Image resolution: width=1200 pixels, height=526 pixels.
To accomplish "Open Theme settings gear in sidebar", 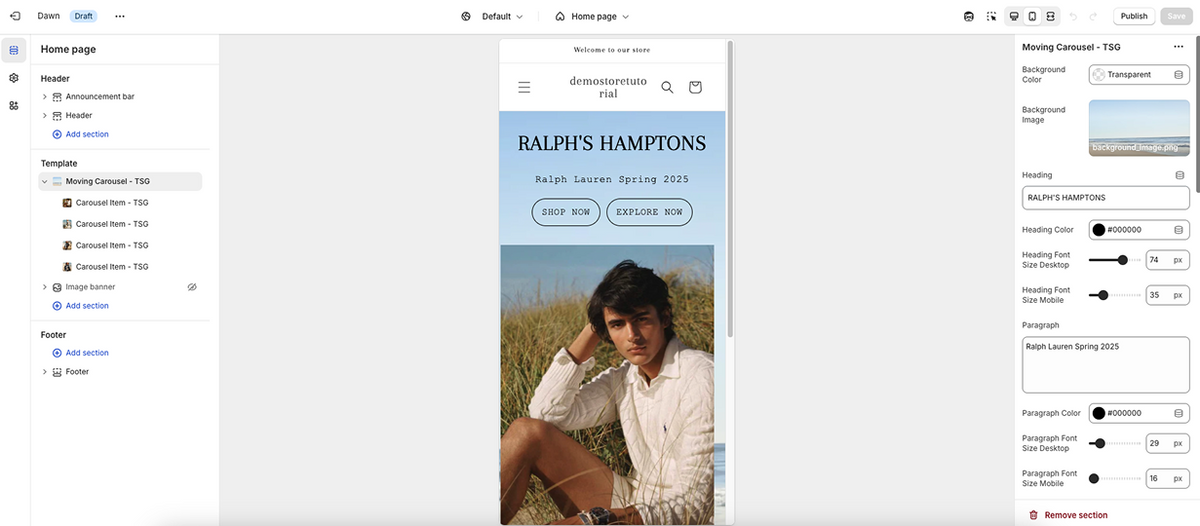I will (x=14, y=77).
